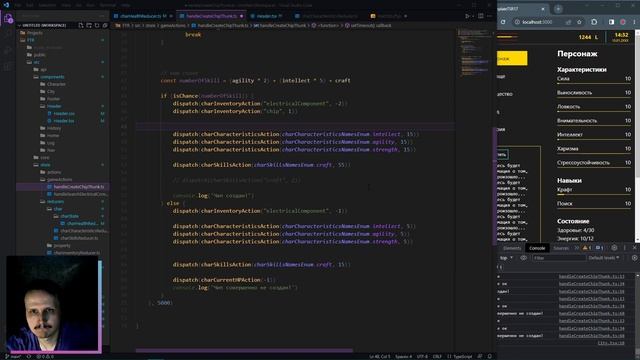The height and width of the screenshot is (360, 640).
Task: Click the New File icon in Explorer header
Action: (x=80, y=25)
